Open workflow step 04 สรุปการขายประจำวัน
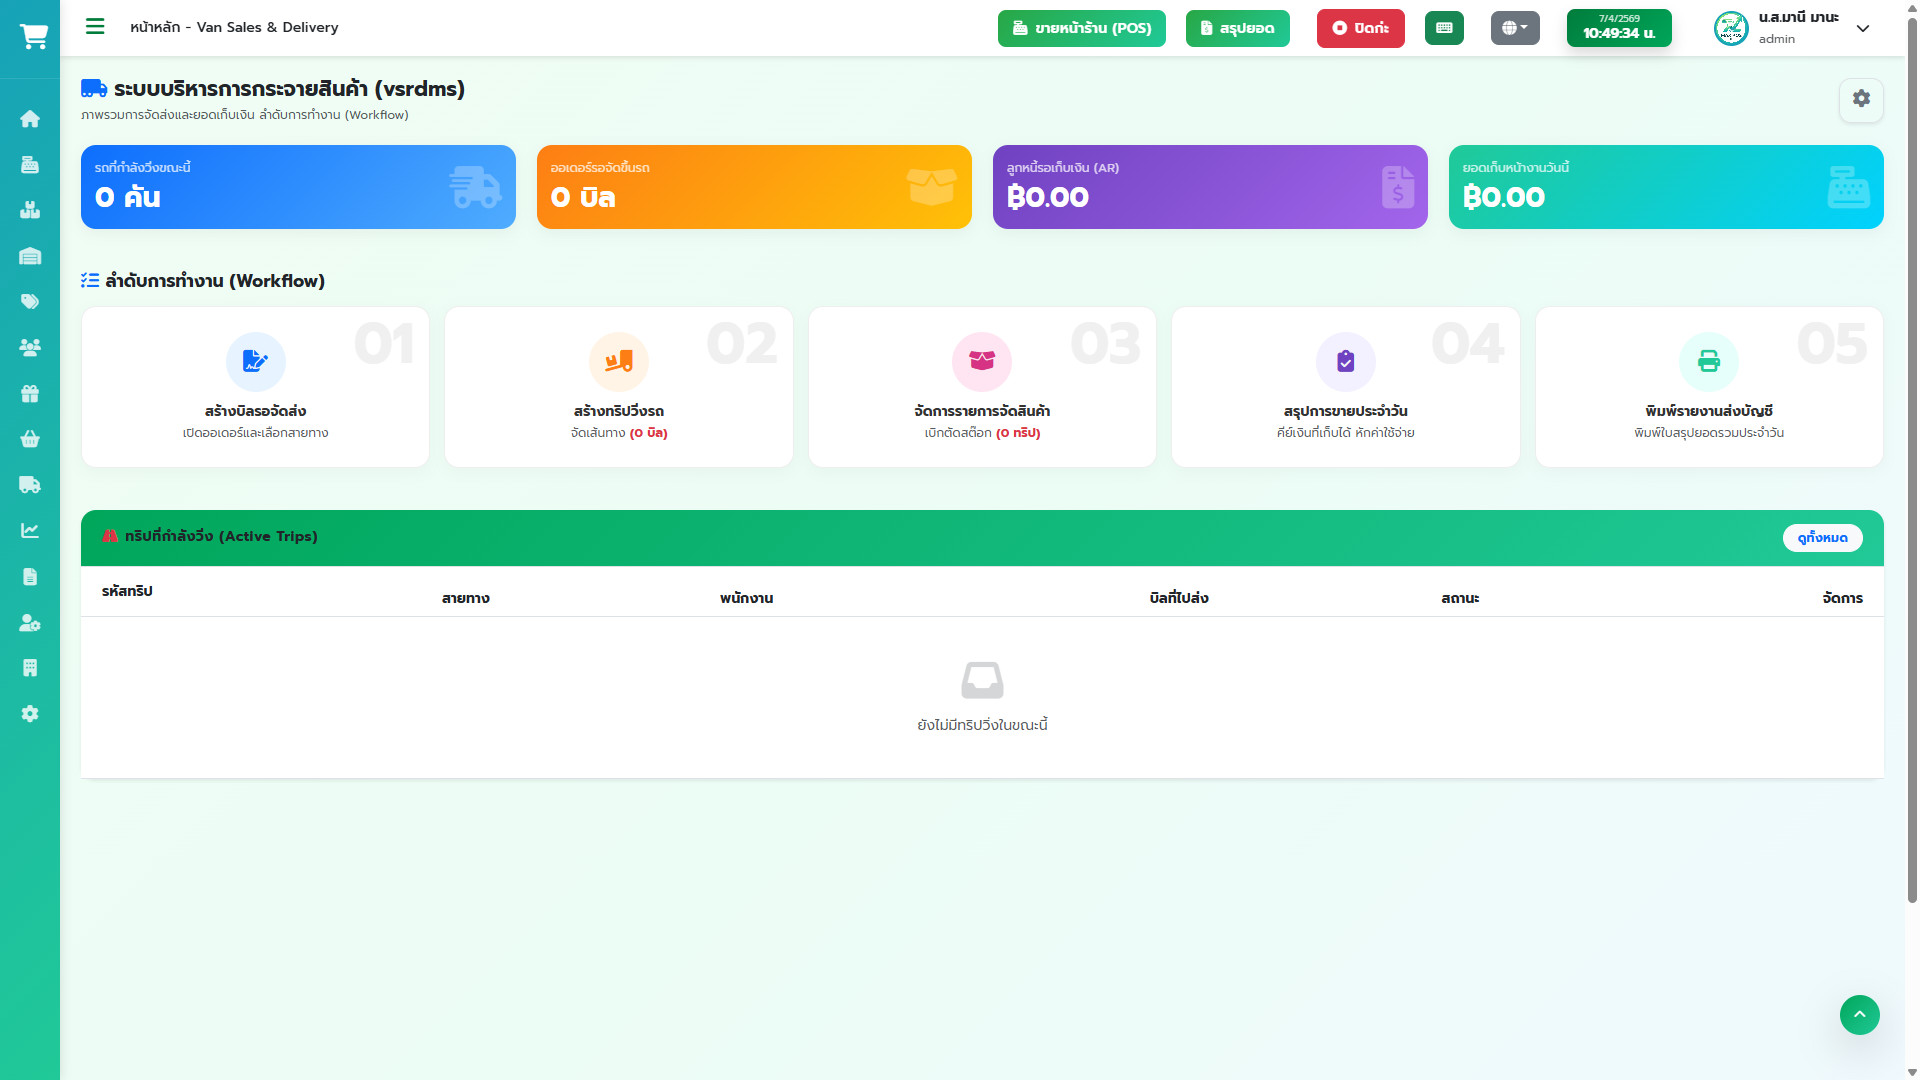Screen dimensions: 1920x1080 1345,387
